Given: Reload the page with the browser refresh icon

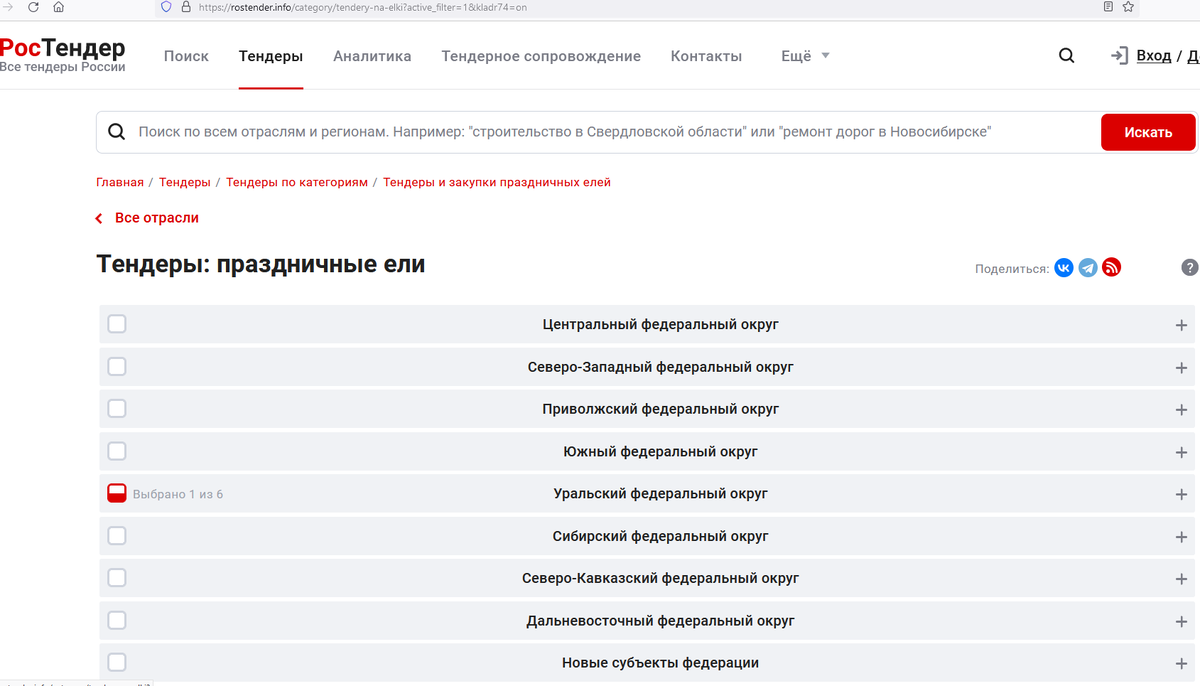Looking at the screenshot, I should pyautogui.click(x=33, y=7).
